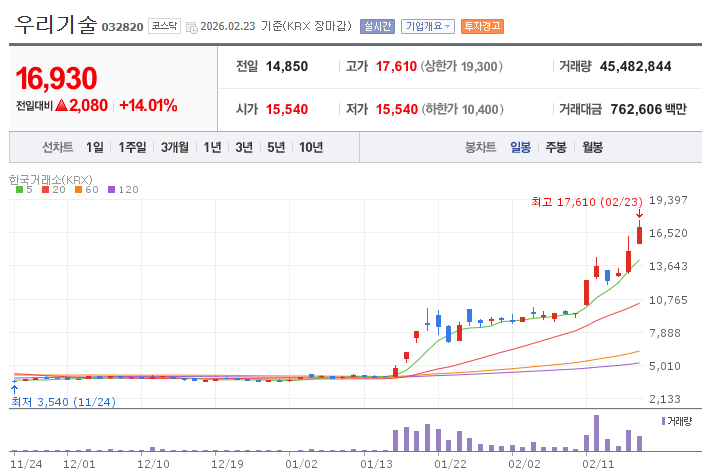Click the 10,765 y-axis price label

(x=668, y=300)
